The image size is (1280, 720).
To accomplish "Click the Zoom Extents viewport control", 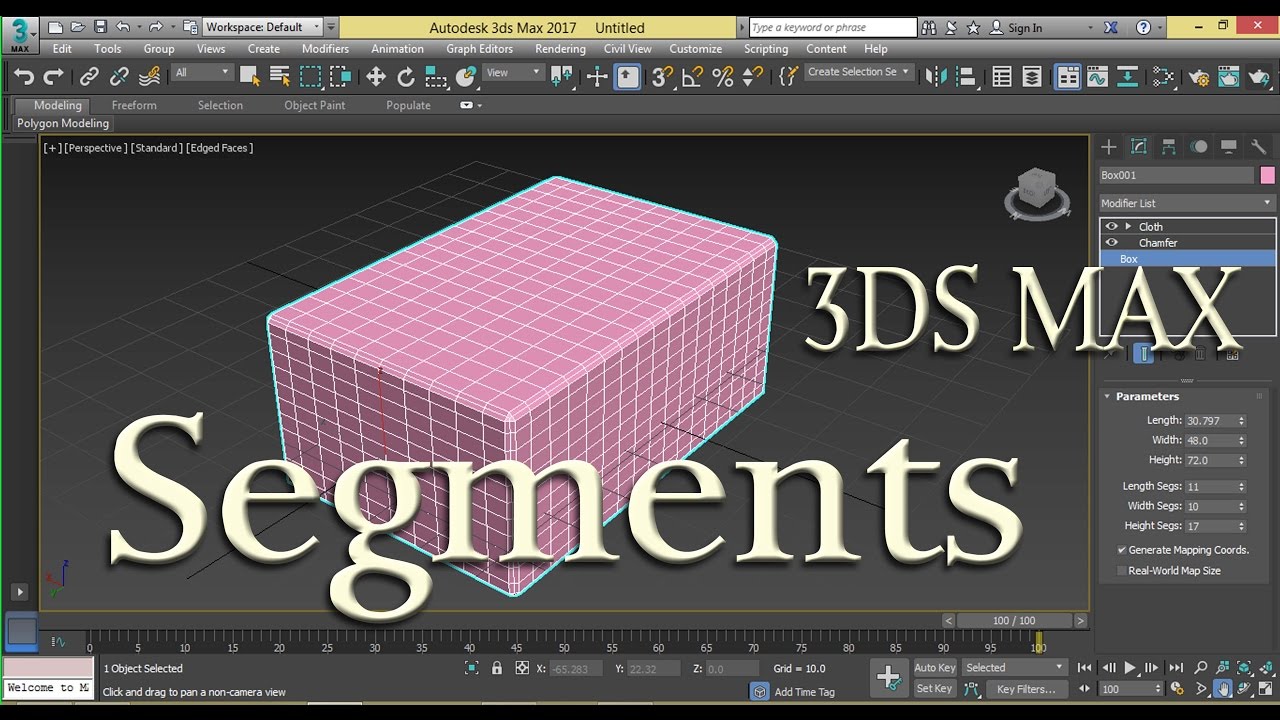I will pyautogui.click(x=1244, y=667).
